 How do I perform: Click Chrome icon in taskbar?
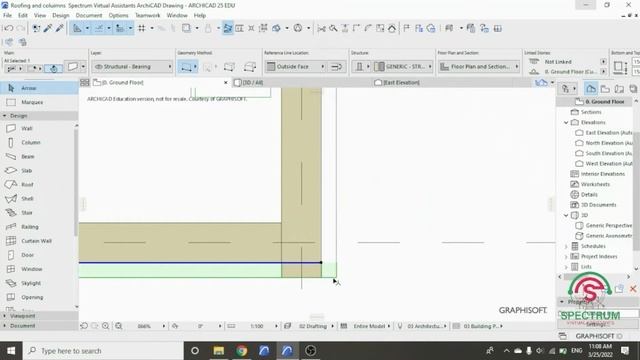241,351
